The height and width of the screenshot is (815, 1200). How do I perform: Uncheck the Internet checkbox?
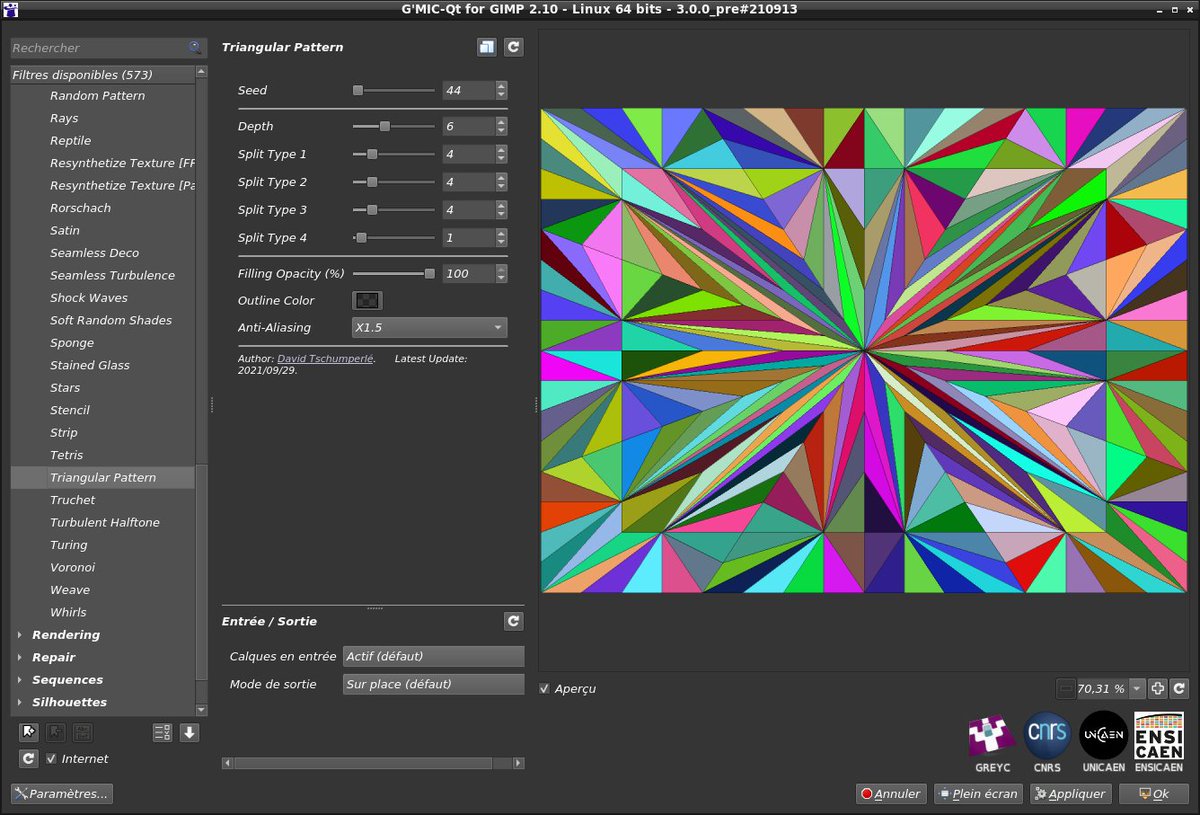click(x=52, y=759)
